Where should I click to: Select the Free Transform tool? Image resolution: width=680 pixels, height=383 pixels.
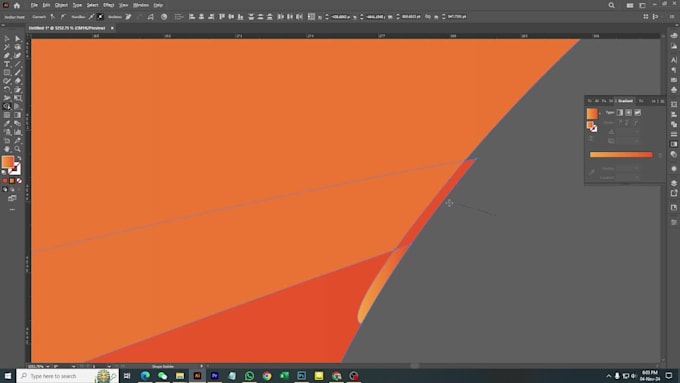click(x=17, y=98)
